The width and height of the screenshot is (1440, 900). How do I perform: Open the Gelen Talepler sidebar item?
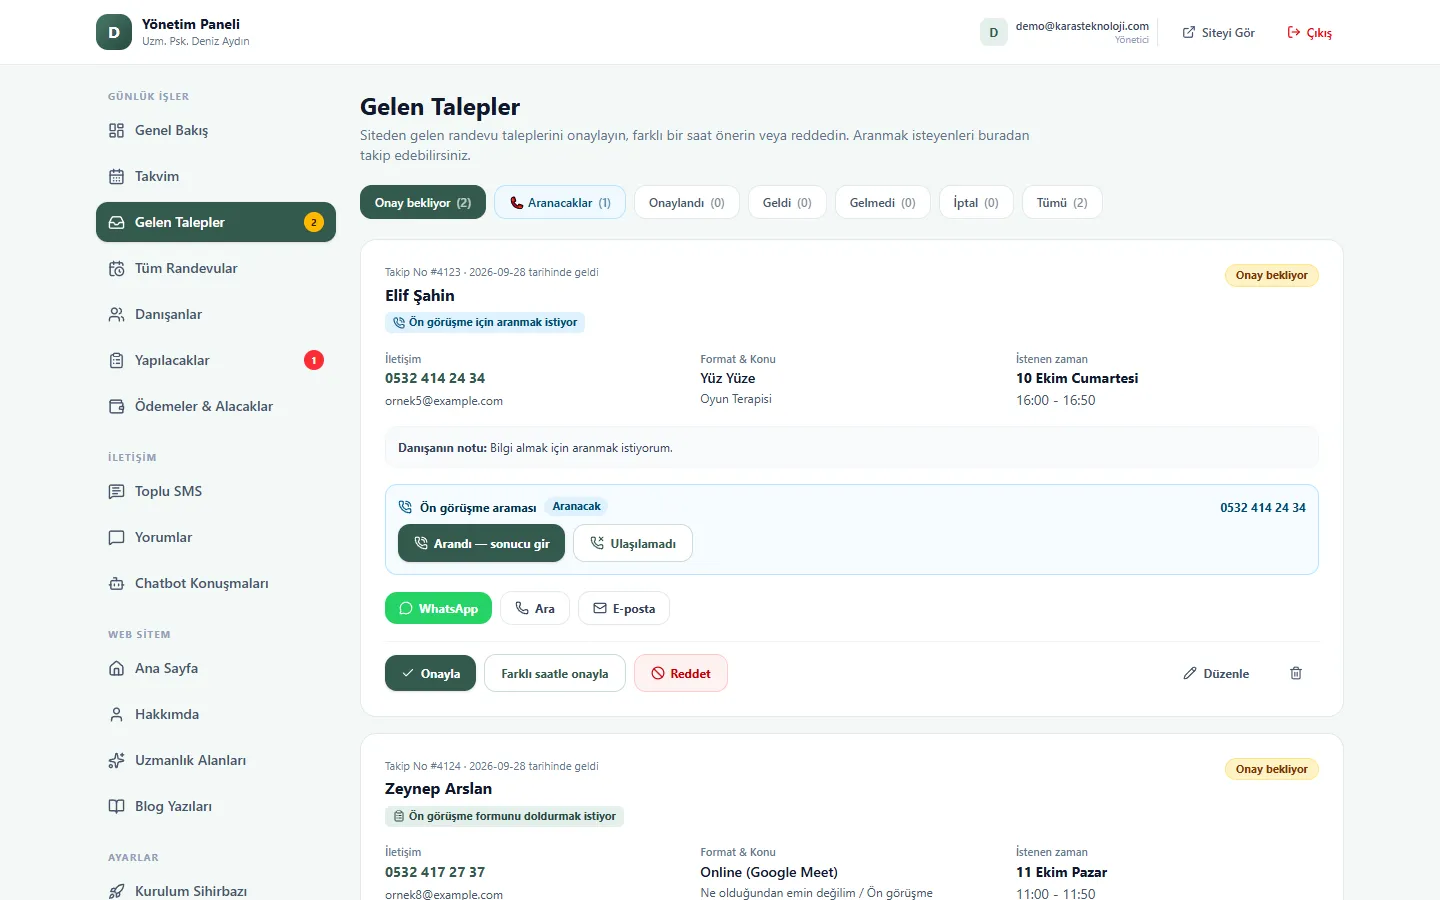coord(216,222)
